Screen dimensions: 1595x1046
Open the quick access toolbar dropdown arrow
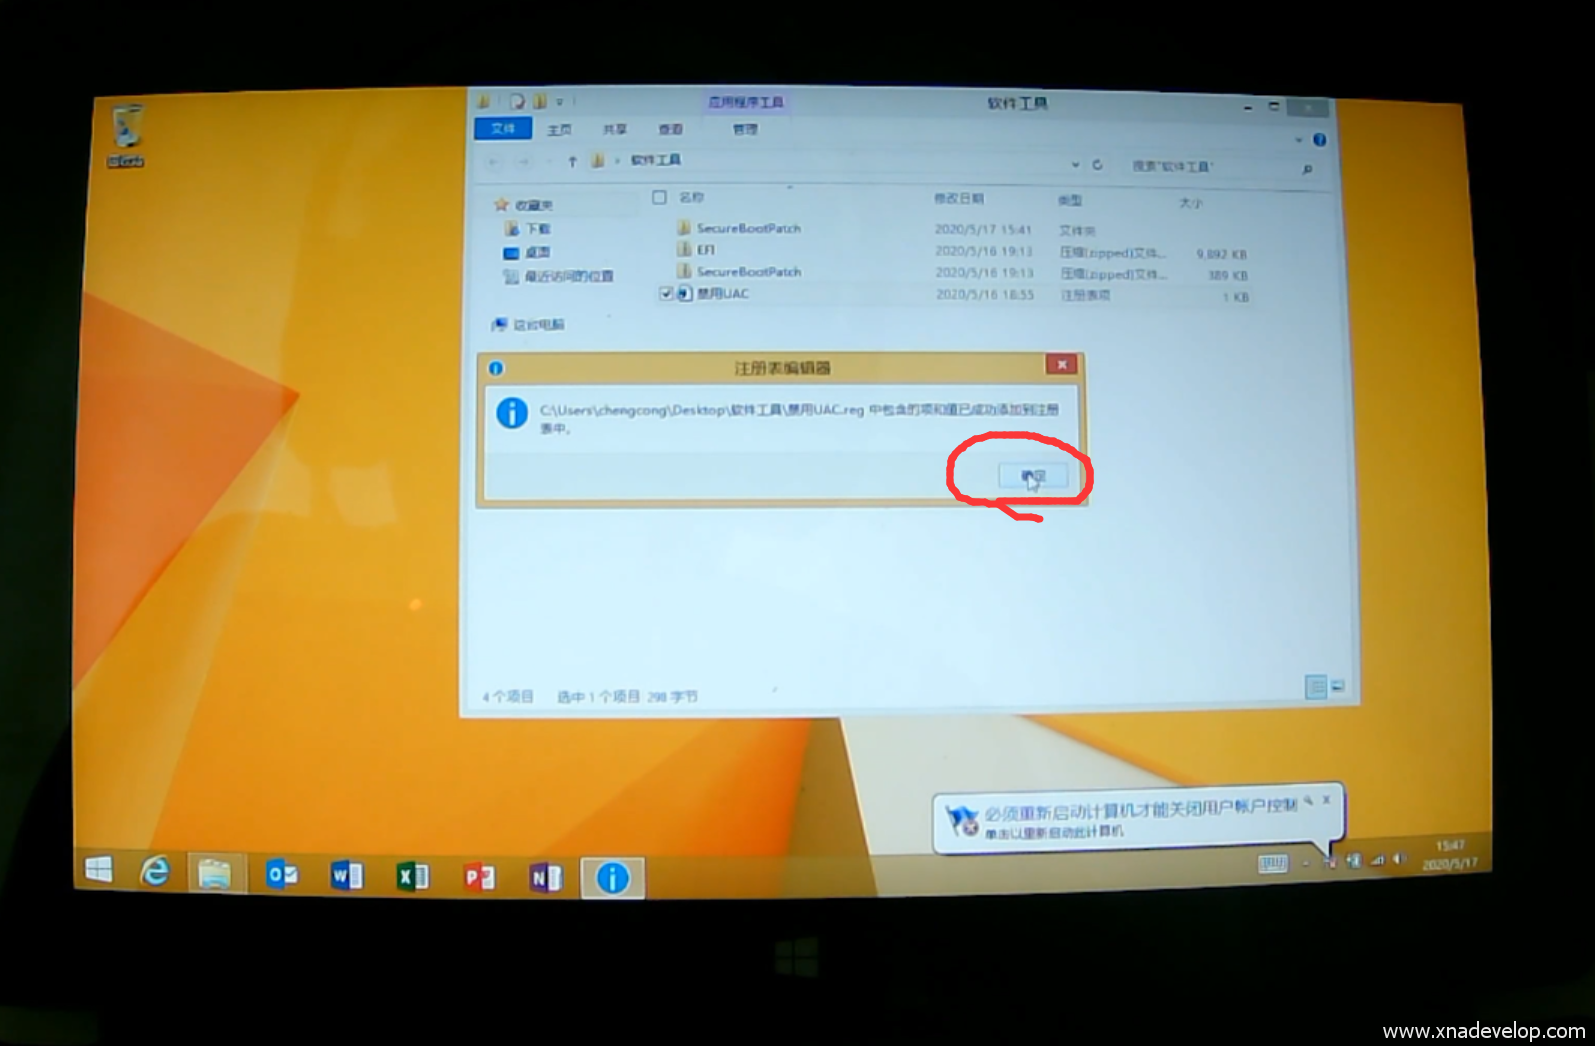click(559, 102)
